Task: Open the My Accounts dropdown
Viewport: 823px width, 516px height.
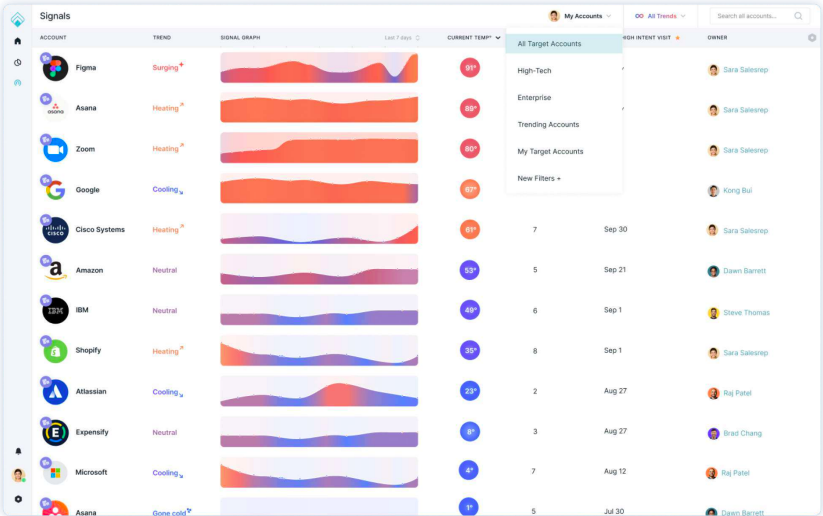Action: 579,16
